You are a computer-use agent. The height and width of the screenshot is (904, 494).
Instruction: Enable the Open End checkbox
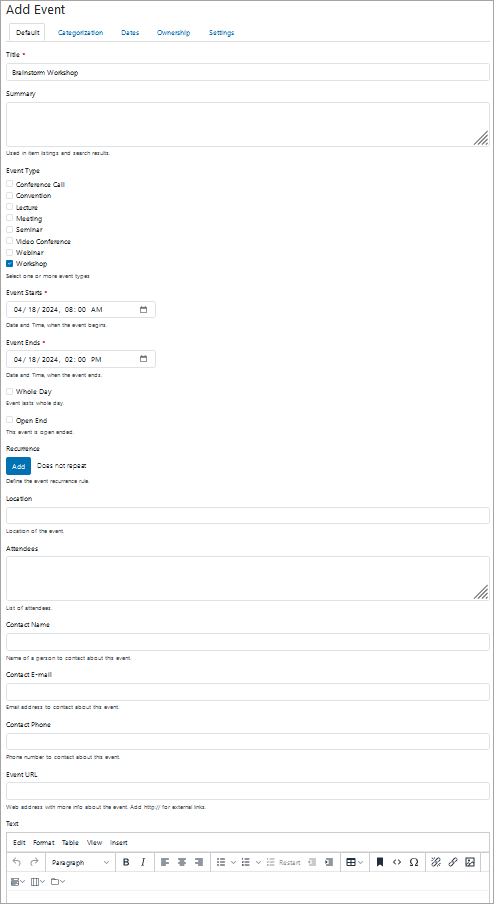click(x=9, y=420)
